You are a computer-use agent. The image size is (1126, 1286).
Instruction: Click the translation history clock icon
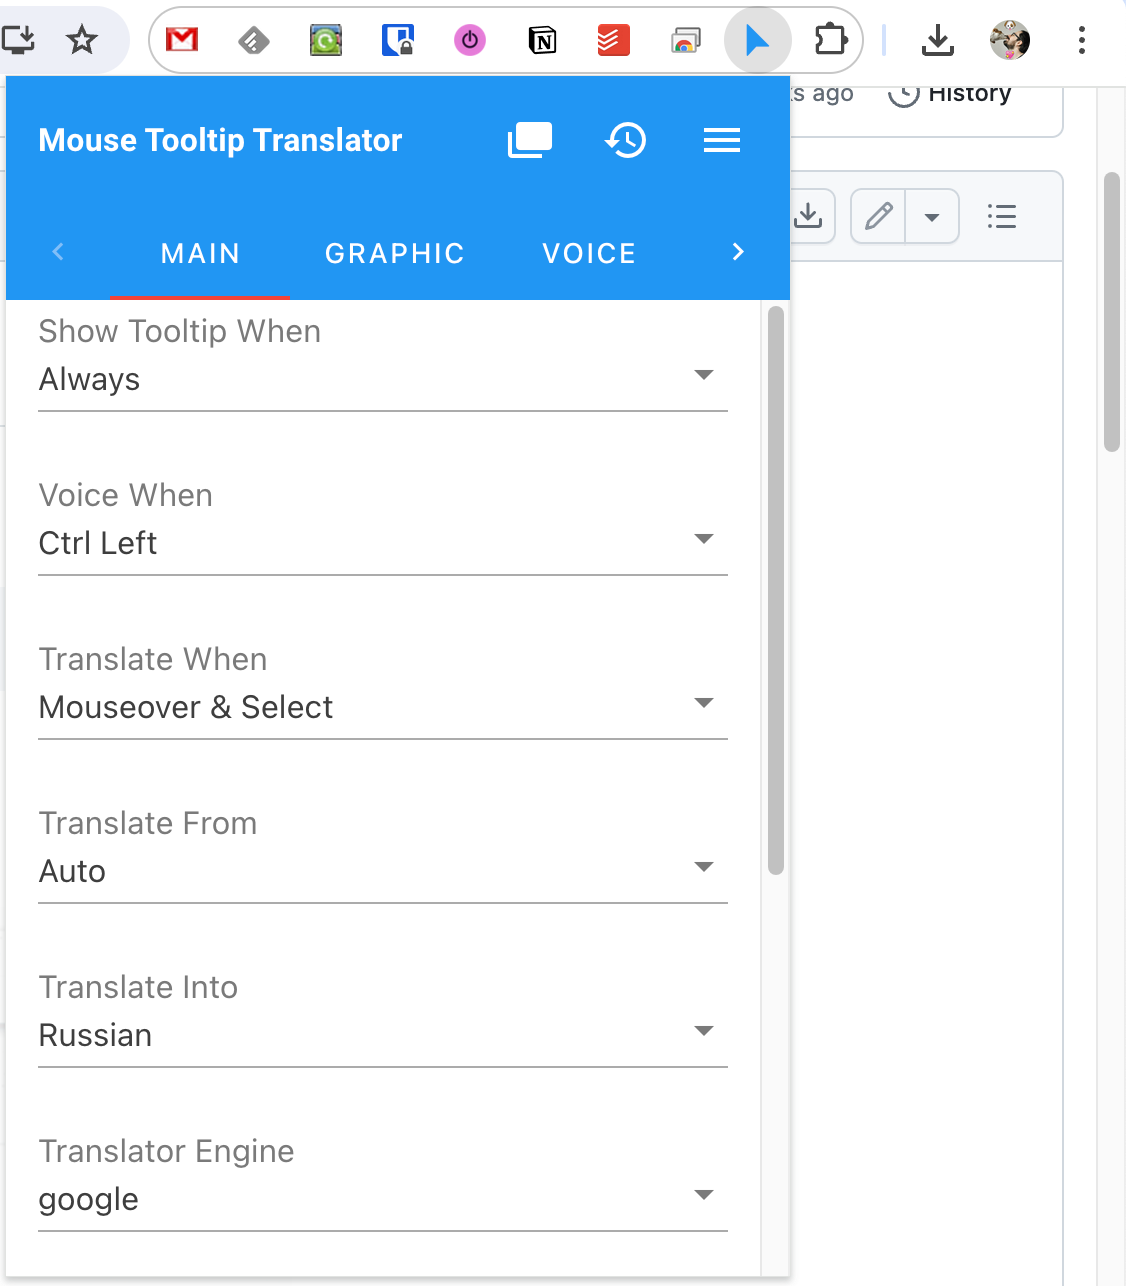coord(626,140)
